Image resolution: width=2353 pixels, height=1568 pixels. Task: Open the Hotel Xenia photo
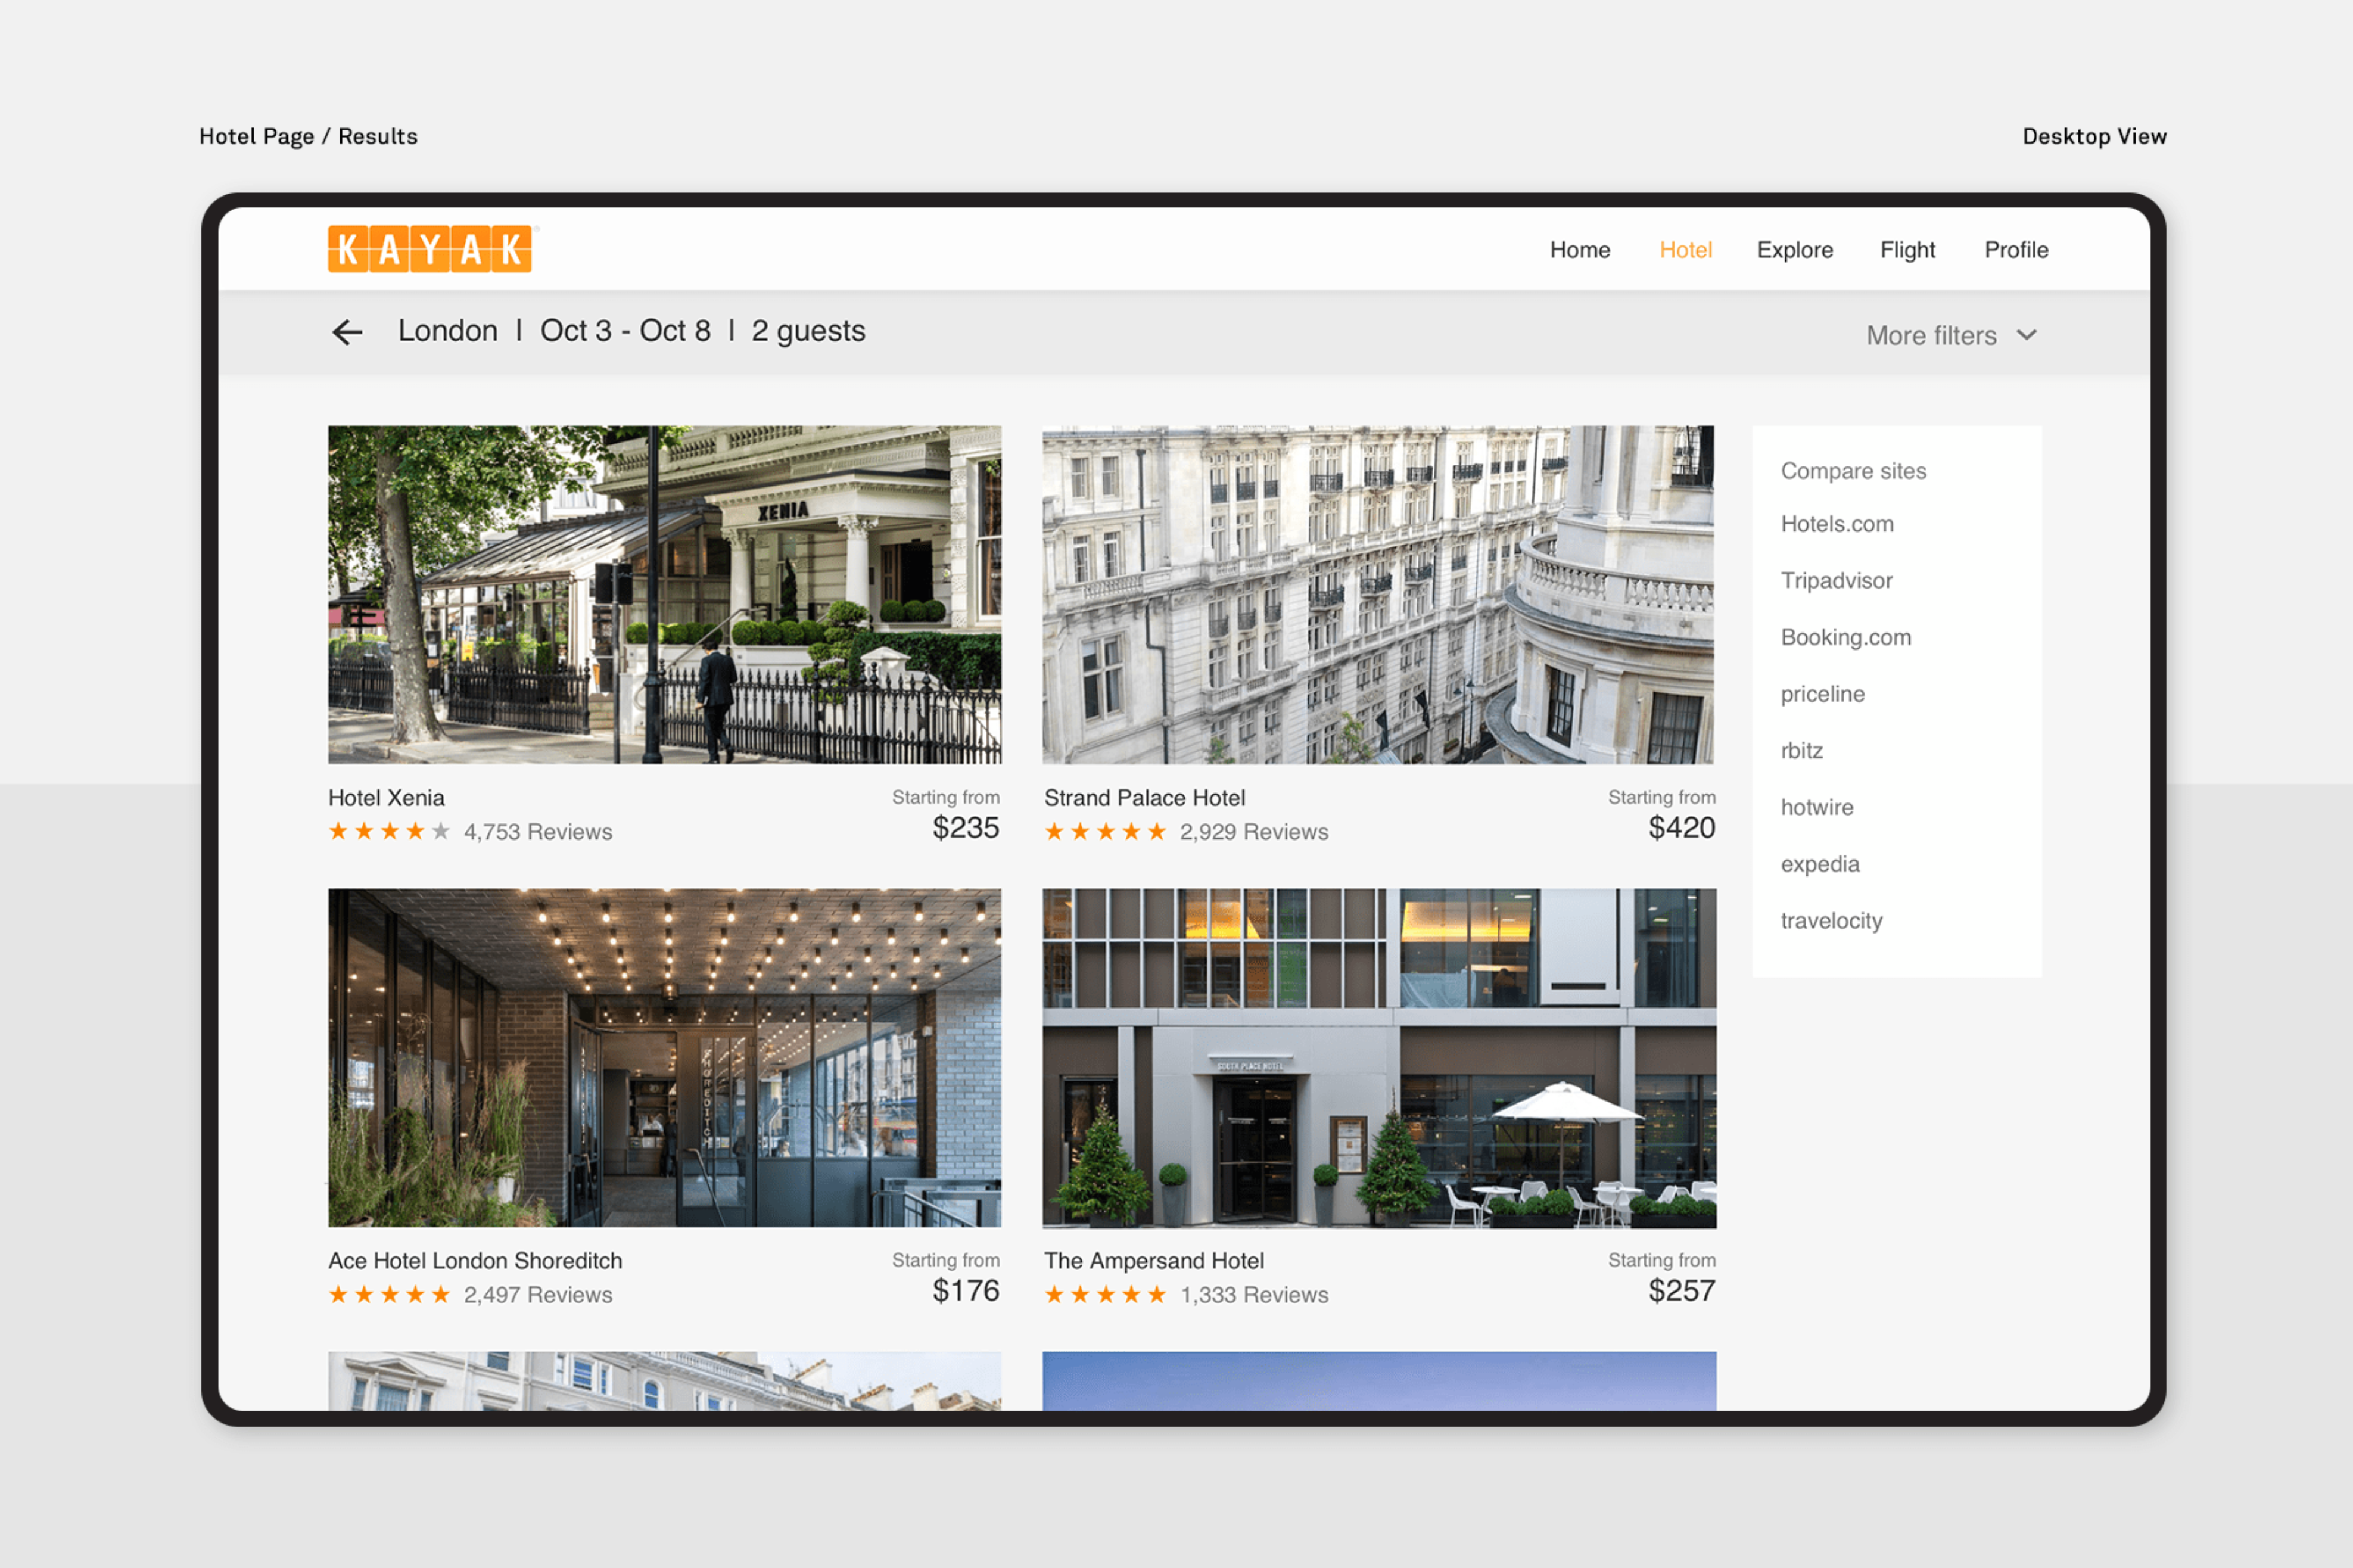(664, 595)
